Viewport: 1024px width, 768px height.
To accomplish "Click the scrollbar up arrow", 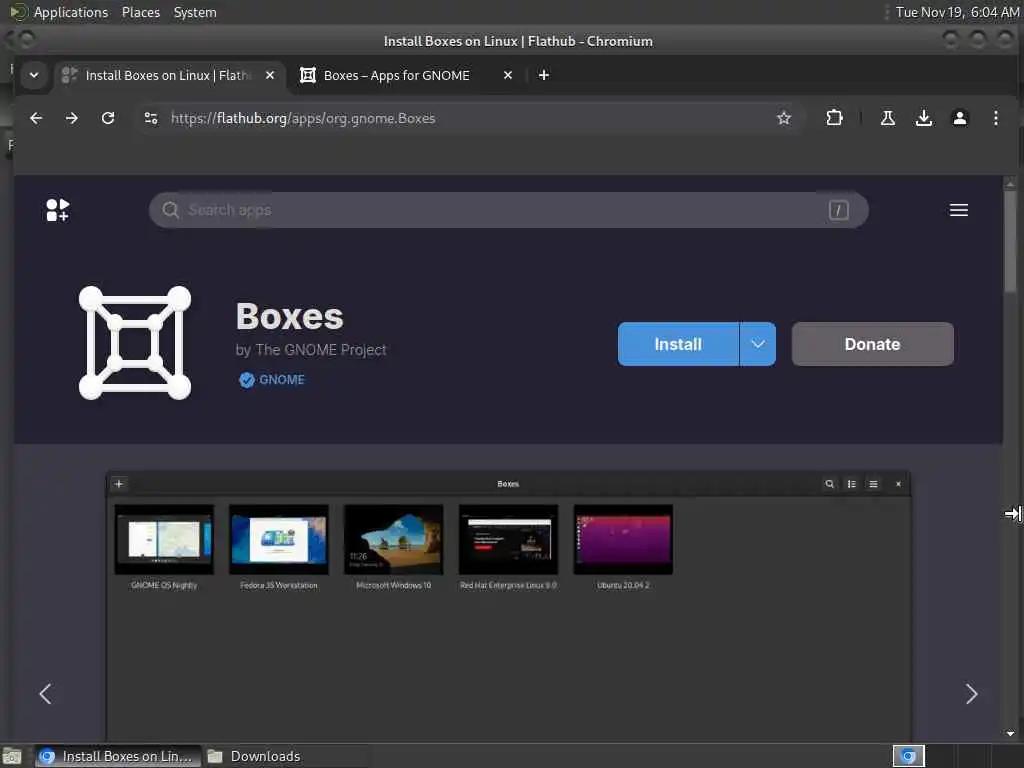I will pos(1010,183).
